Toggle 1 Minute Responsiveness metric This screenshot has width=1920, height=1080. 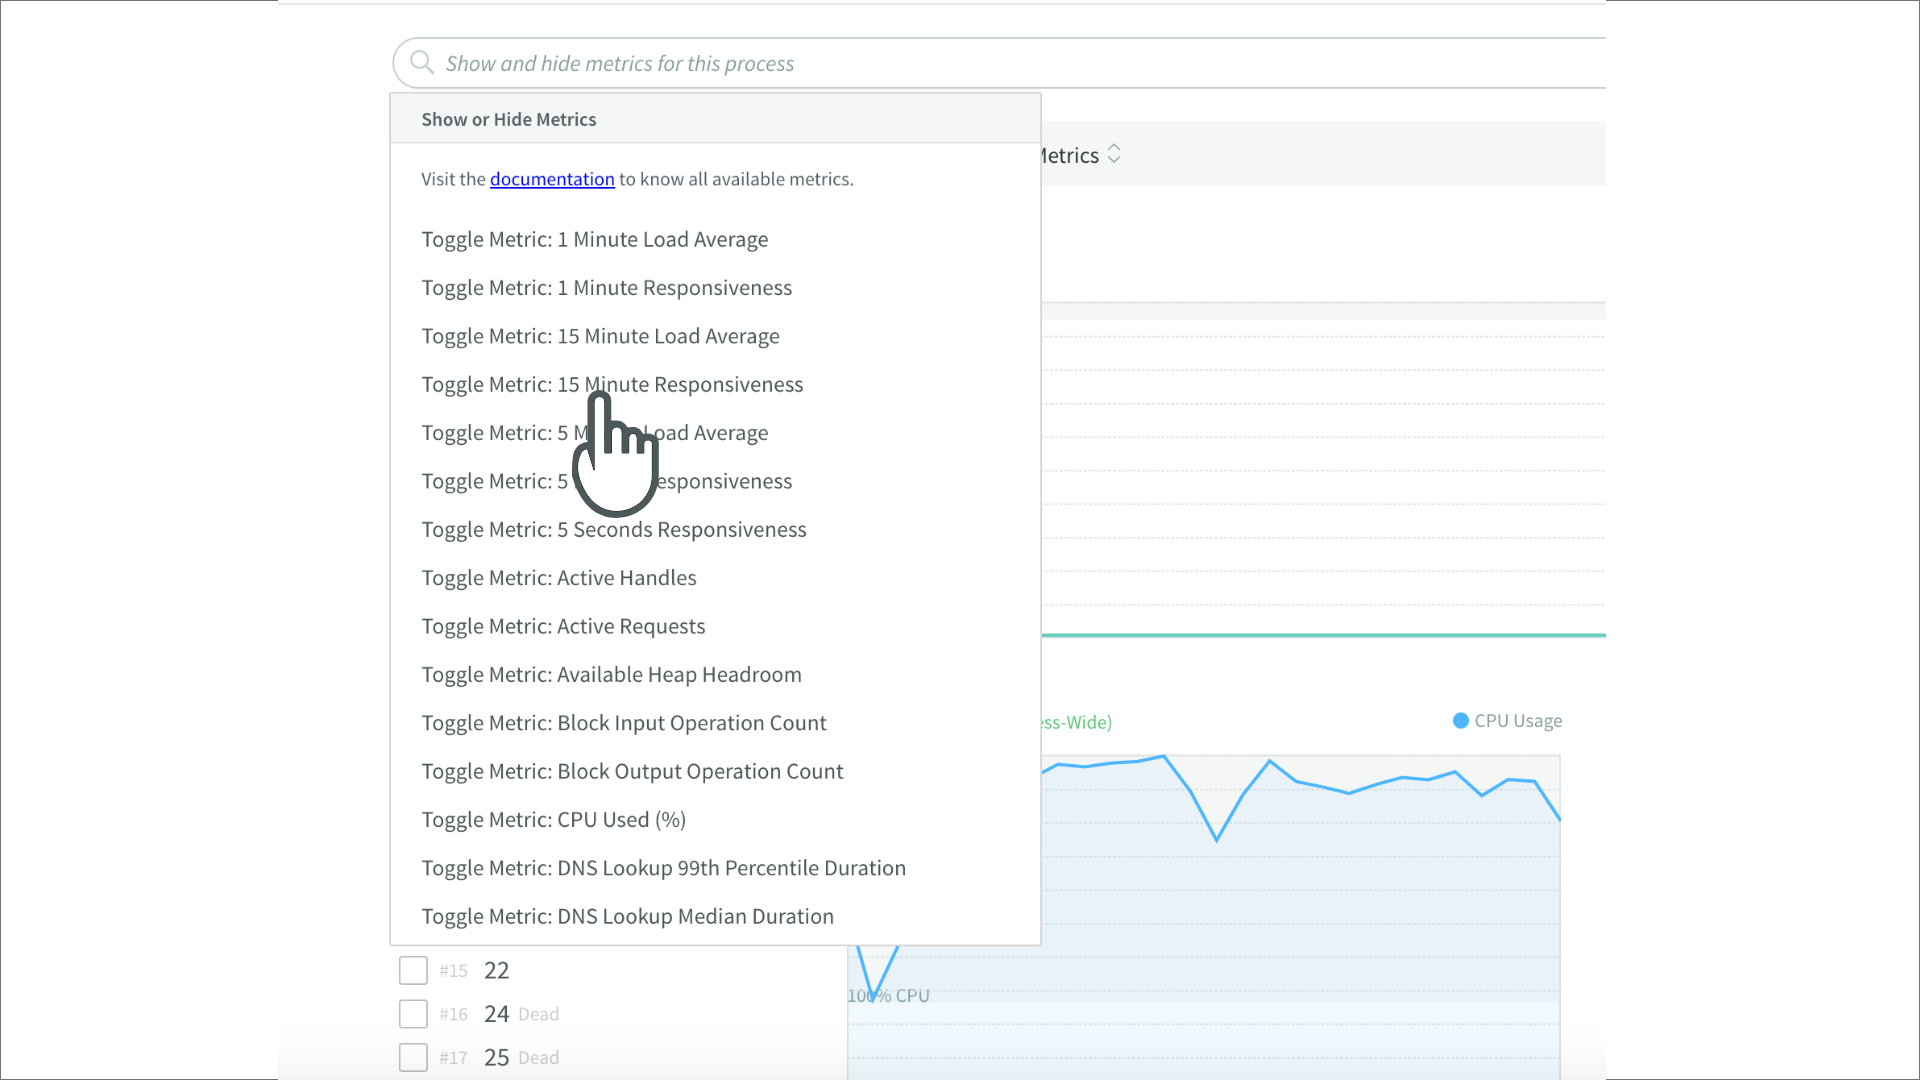607,288
